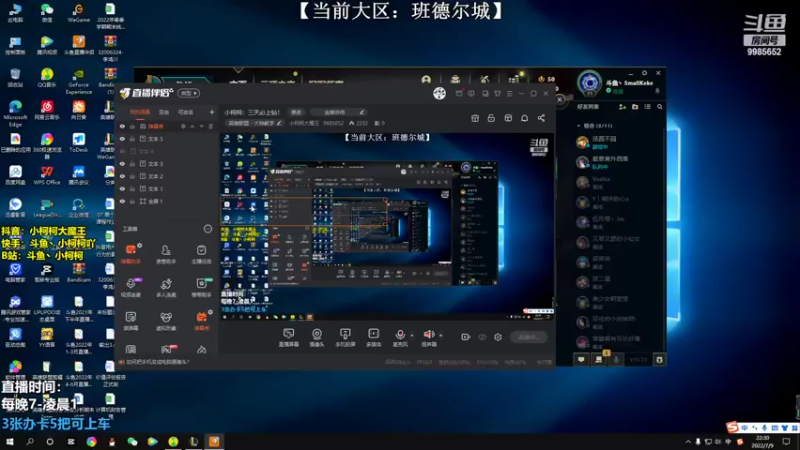
Task: Click the start streaming button beside the settings gear
Action: (528, 337)
